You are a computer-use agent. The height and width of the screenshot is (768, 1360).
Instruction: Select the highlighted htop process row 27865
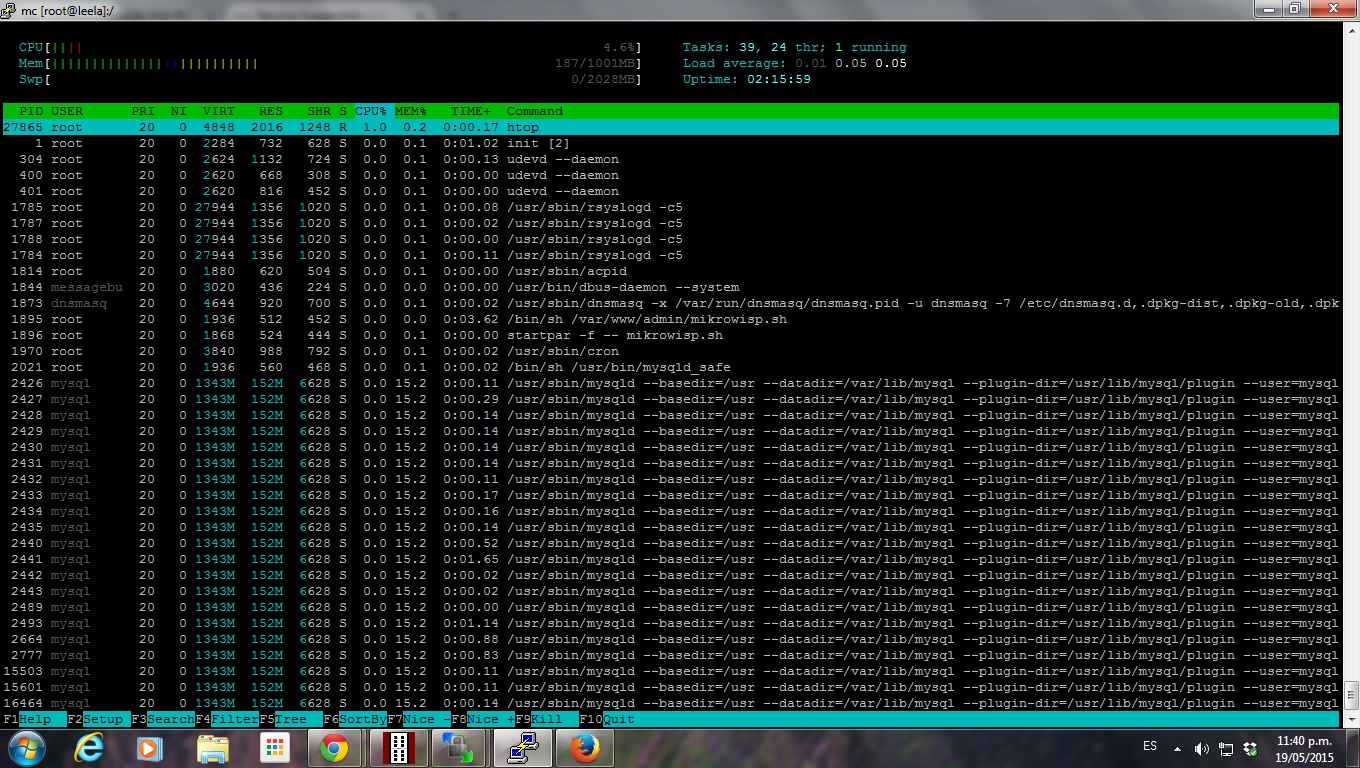671,127
